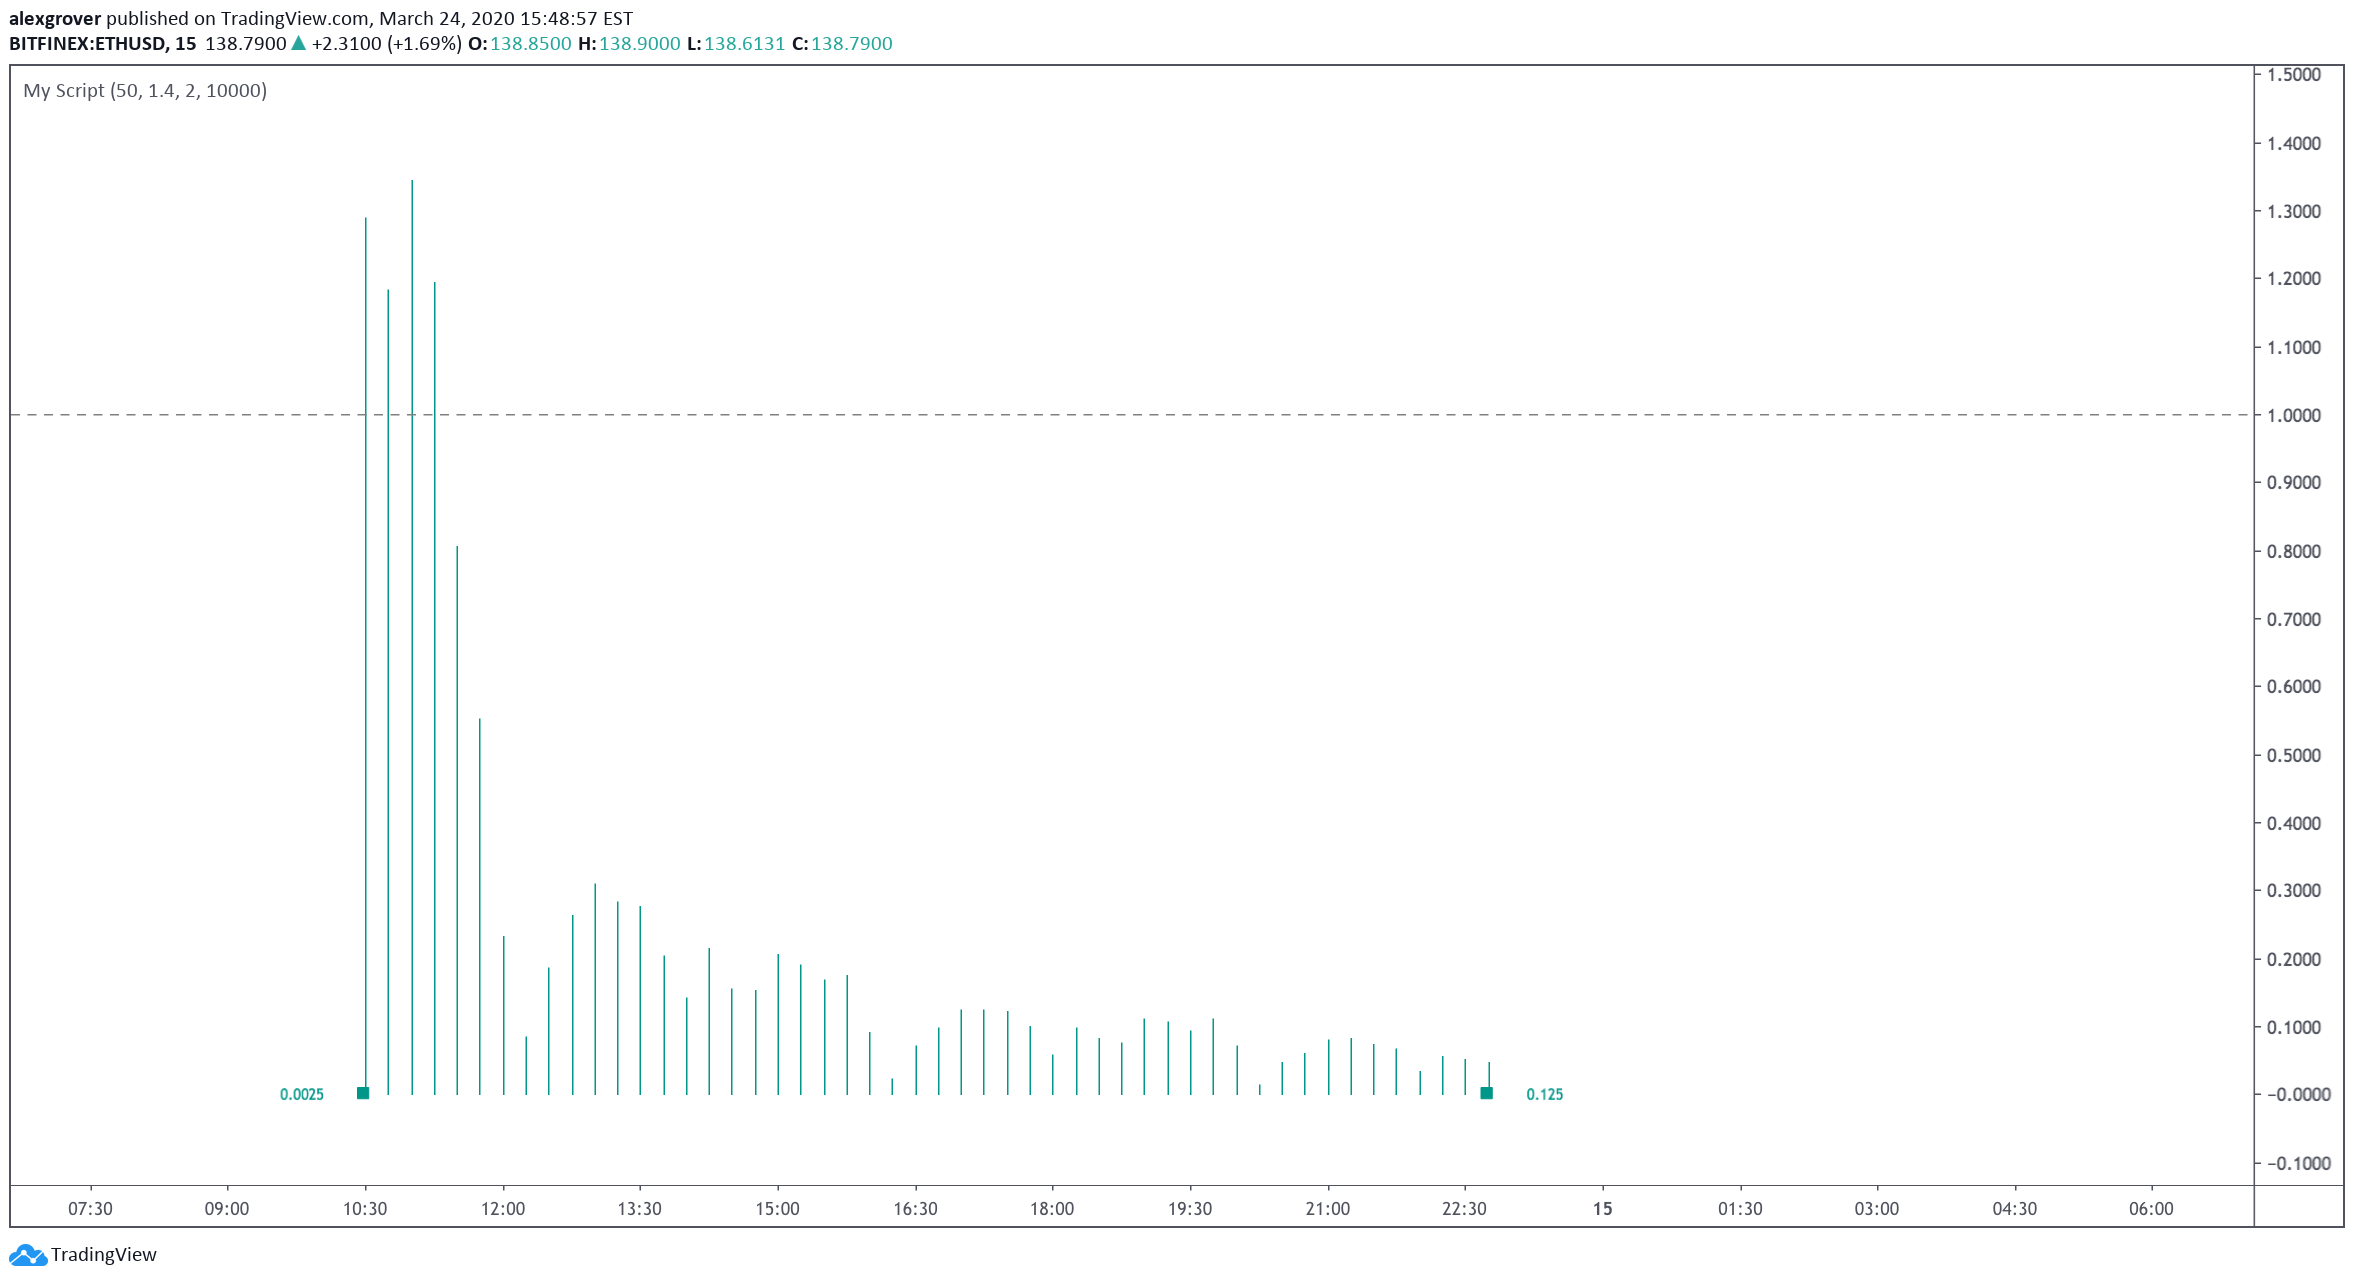This screenshot has height=1282, width=2354.
Task: Click the 1.2000 price axis label
Action: click(2294, 278)
